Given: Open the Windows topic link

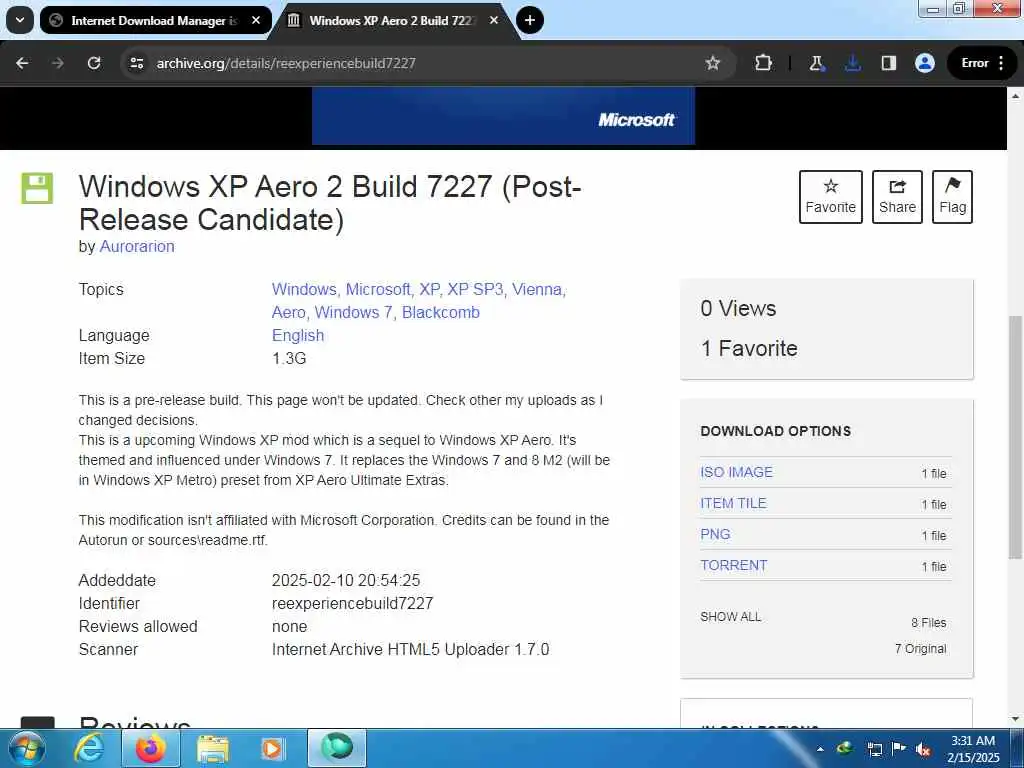Looking at the screenshot, I should point(304,289).
